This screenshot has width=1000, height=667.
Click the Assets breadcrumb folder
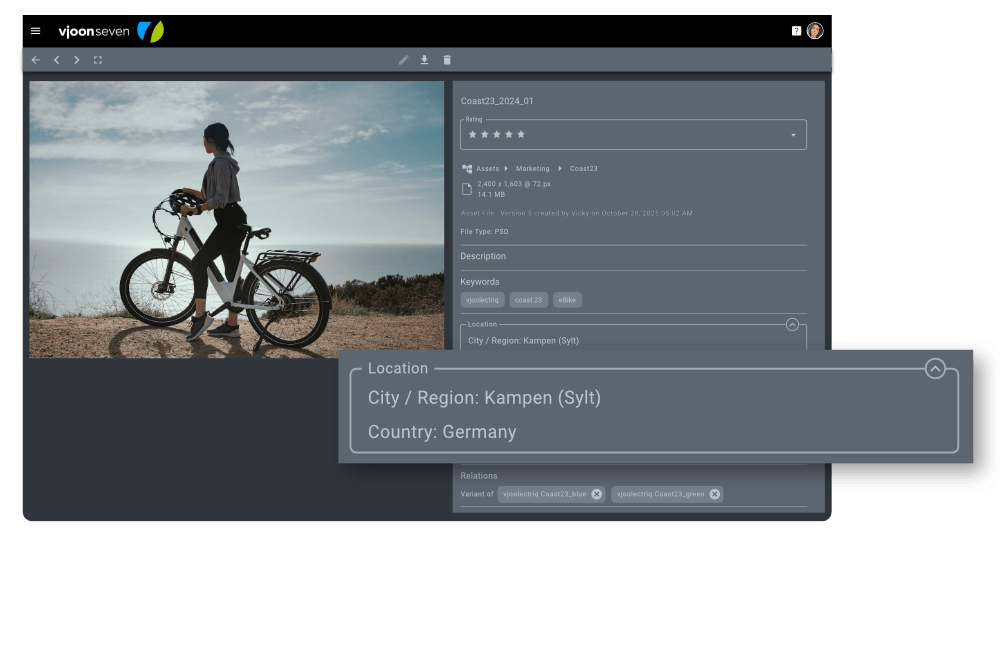click(487, 169)
